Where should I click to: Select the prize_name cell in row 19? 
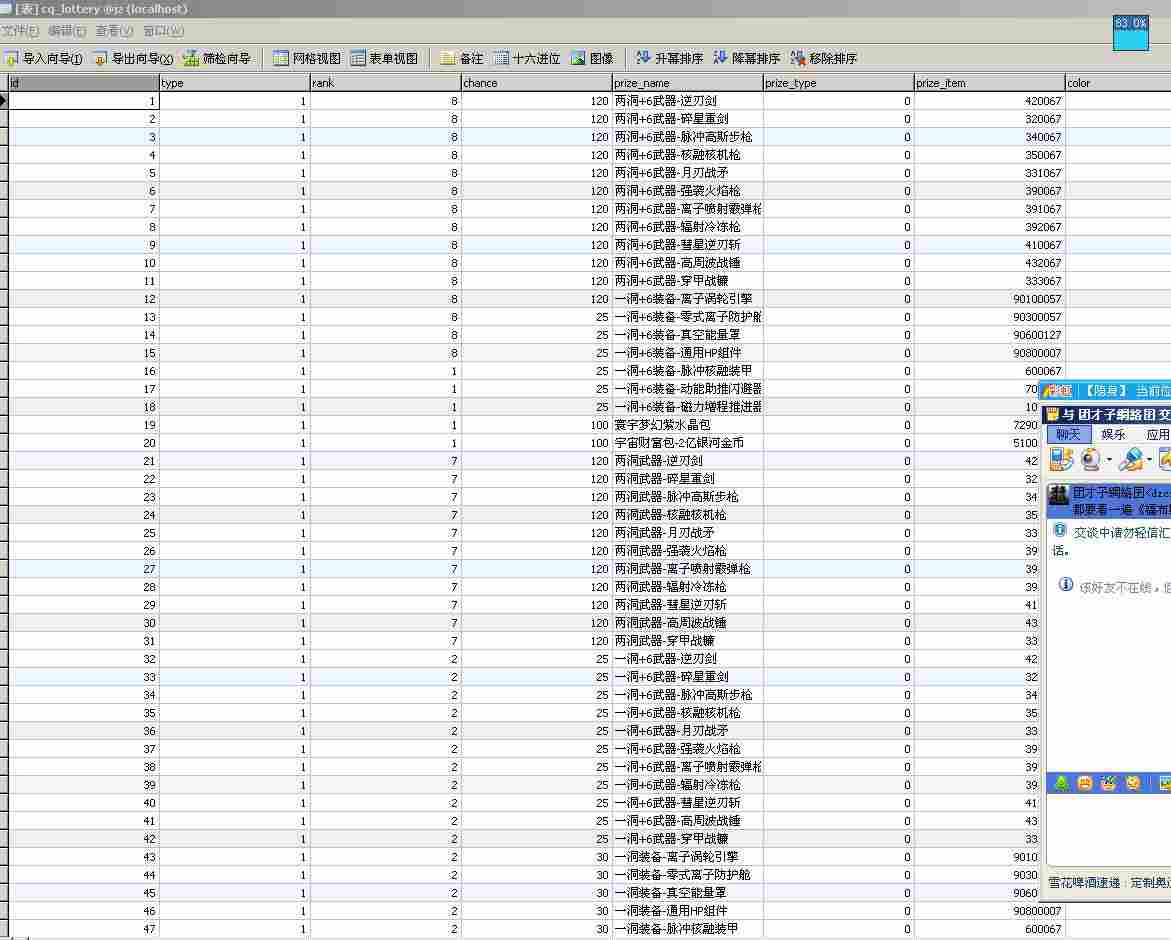point(687,425)
